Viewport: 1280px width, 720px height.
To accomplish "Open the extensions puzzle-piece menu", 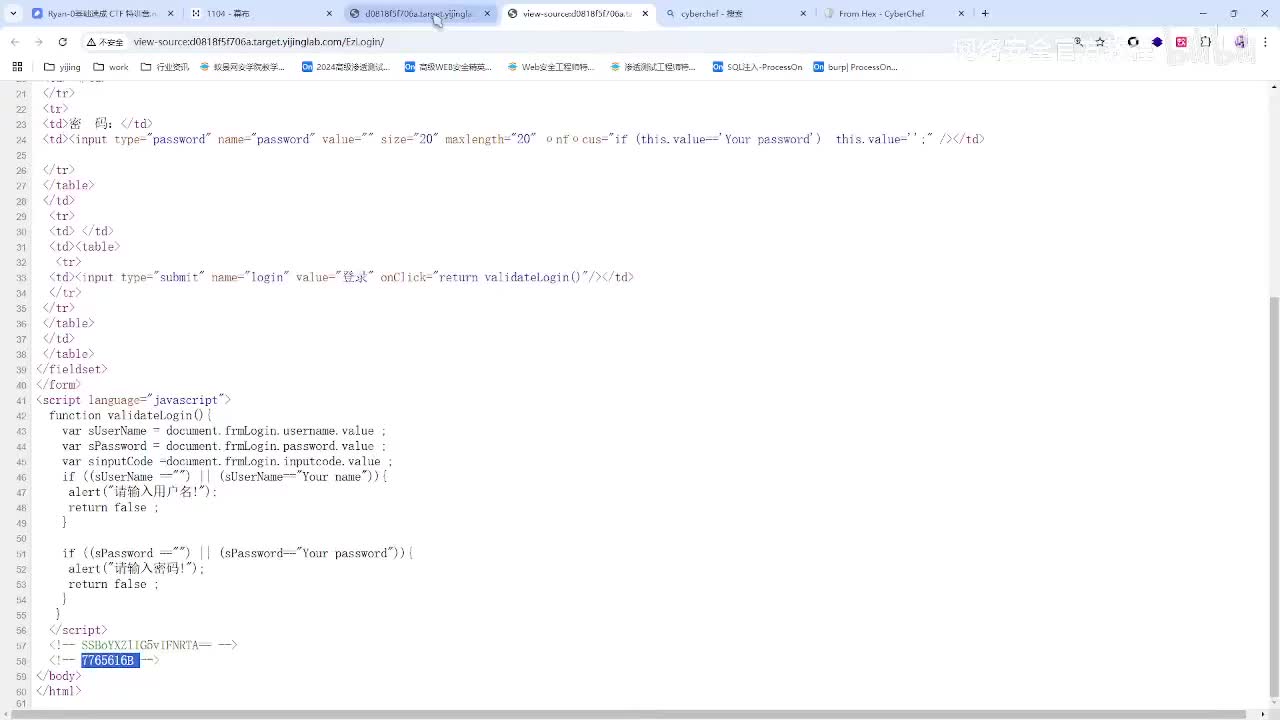I will [1205, 42].
